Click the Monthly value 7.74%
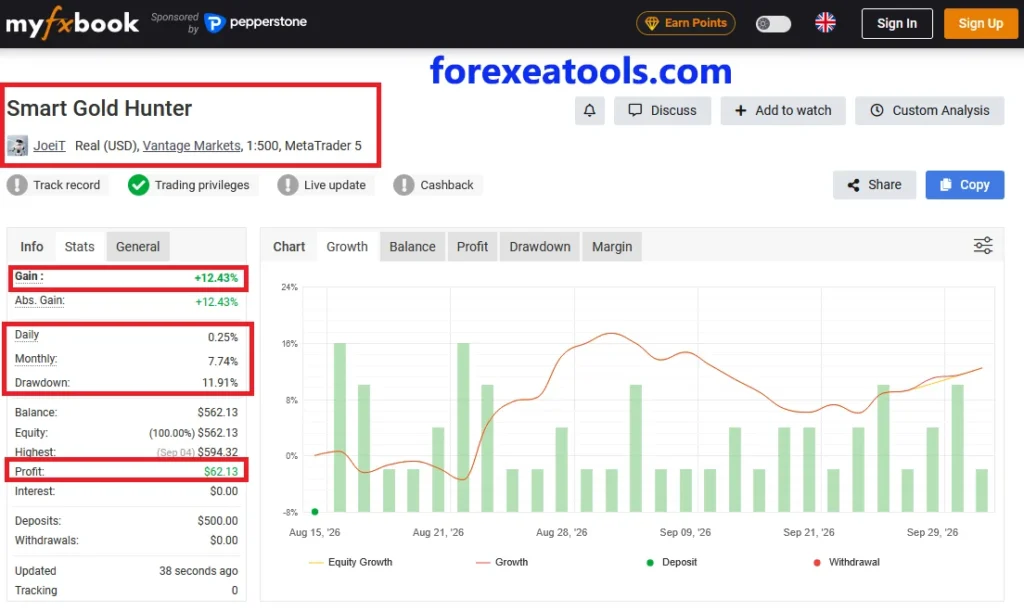The height and width of the screenshot is (611, 1024). [x=223, y=361]
